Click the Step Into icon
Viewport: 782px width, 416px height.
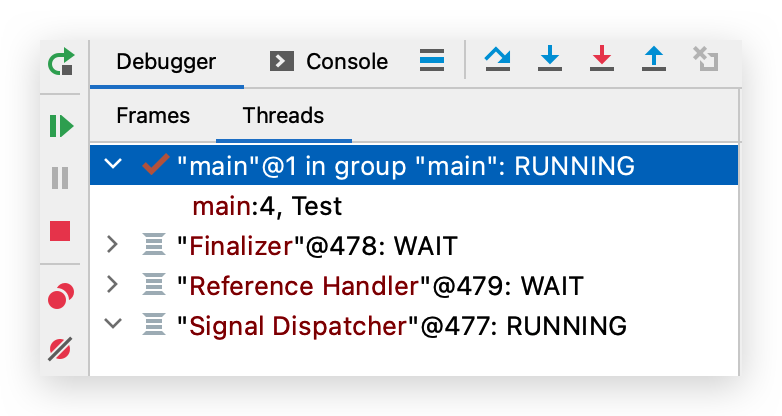(x=549, y=61)
